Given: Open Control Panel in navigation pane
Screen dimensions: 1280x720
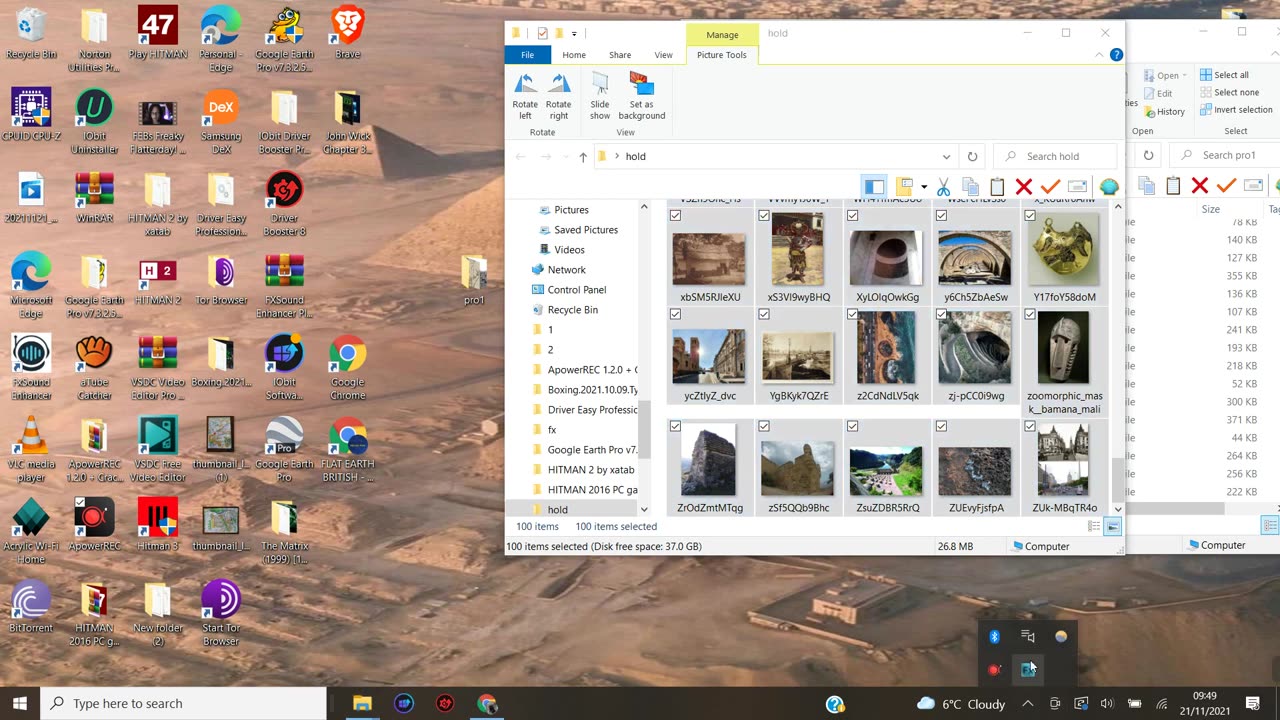Looking at the screenshot, I should click(x=576, y=290).
